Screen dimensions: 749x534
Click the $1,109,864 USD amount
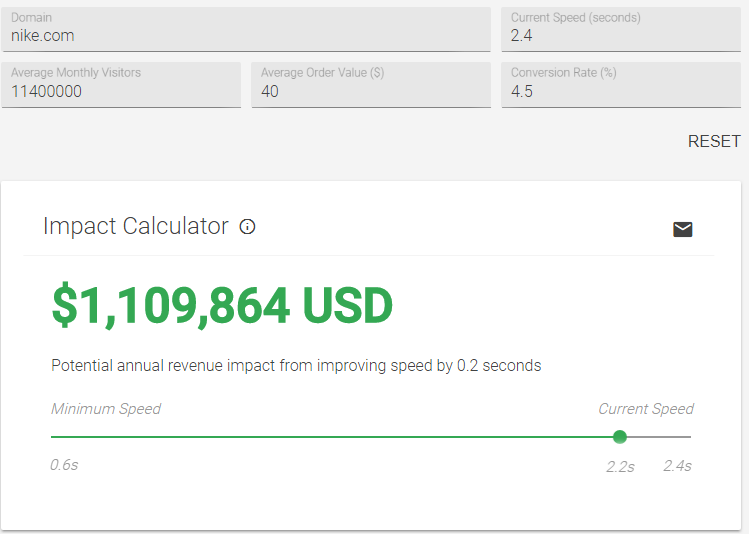[223, 306]
